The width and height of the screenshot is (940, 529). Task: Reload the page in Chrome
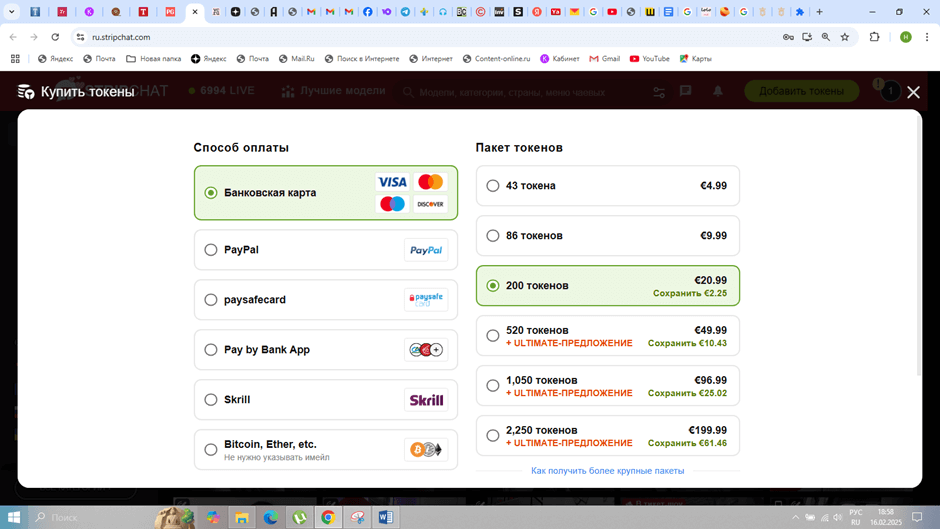tap(55, 37)
